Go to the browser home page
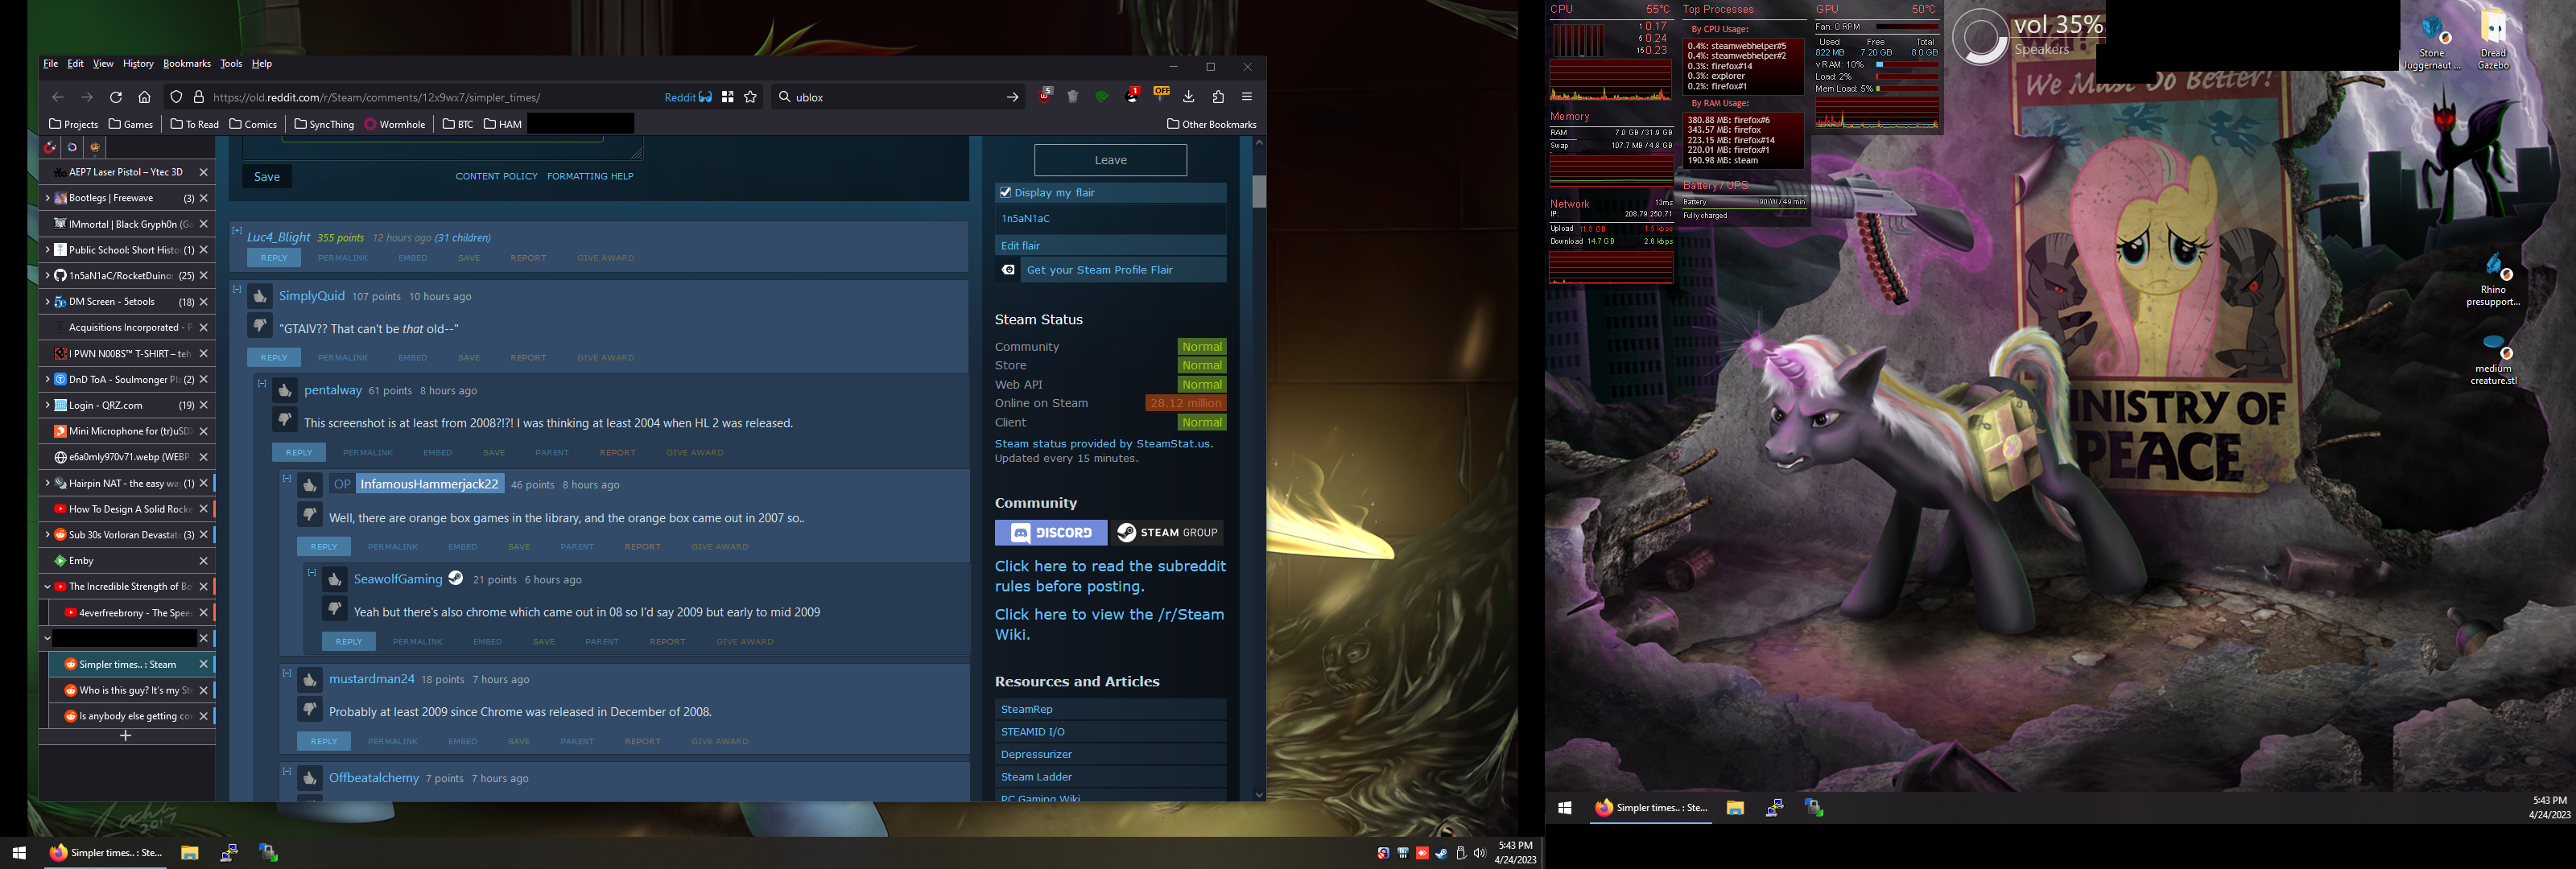 click(144, 97)
